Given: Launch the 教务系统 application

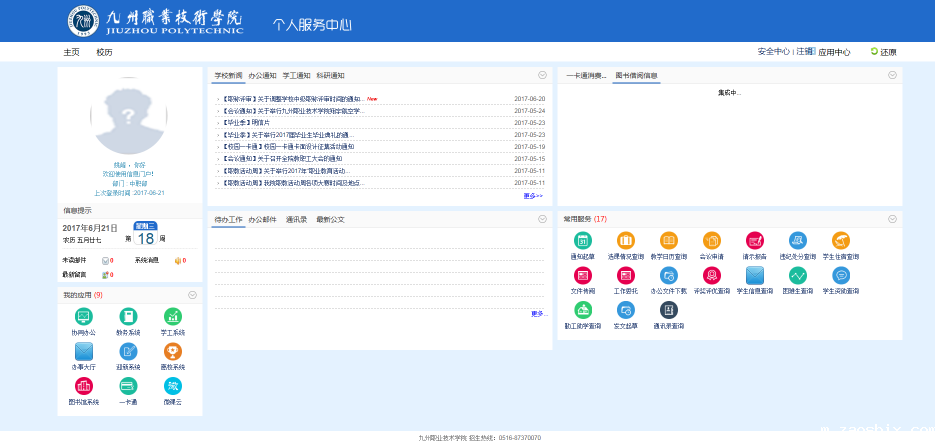Looking at the screenshot, I should pos(128,317).
